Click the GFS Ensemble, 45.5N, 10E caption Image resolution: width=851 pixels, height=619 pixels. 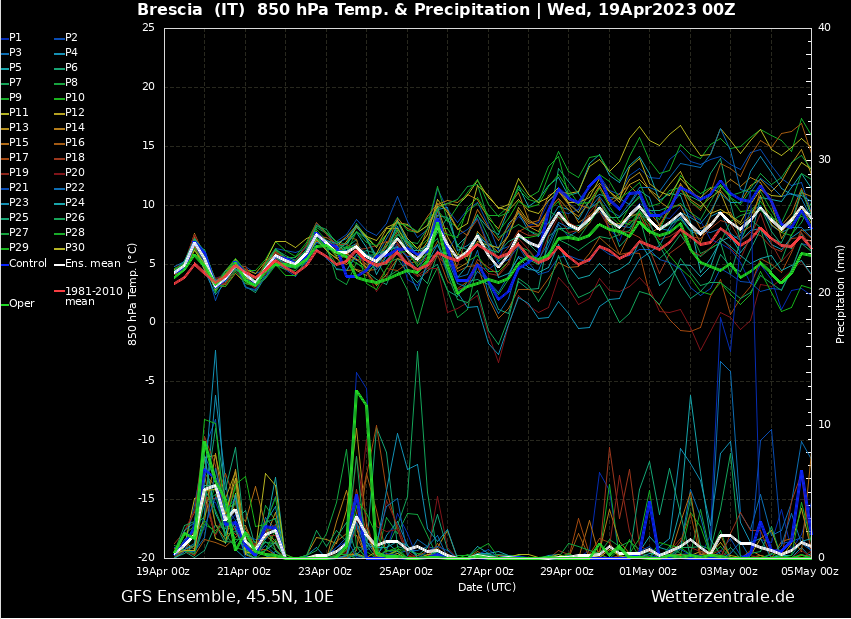[x=227, y=596]
